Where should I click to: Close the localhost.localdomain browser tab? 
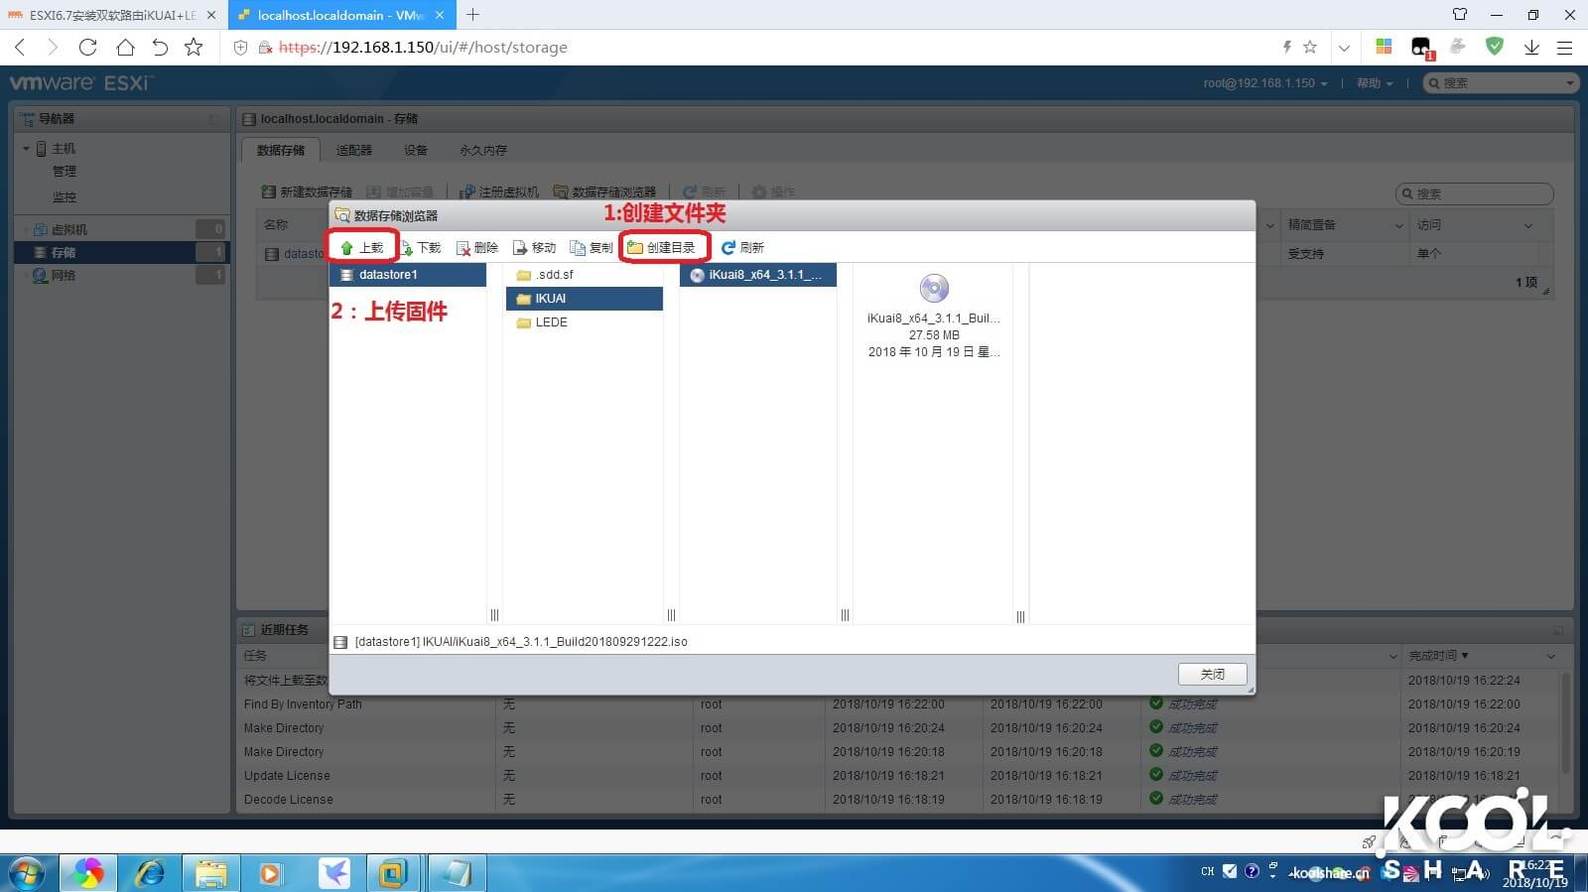tap(440, 15)
